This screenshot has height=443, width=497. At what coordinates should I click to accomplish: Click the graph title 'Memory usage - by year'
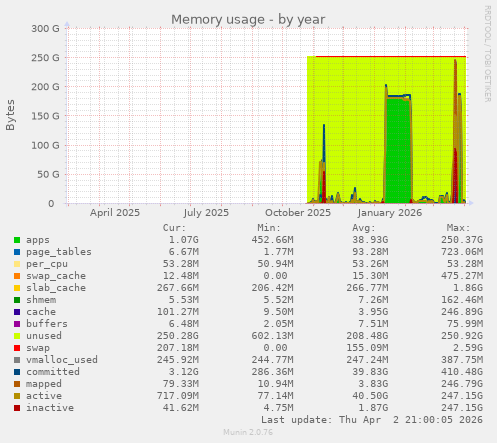[x=248, y=20]
